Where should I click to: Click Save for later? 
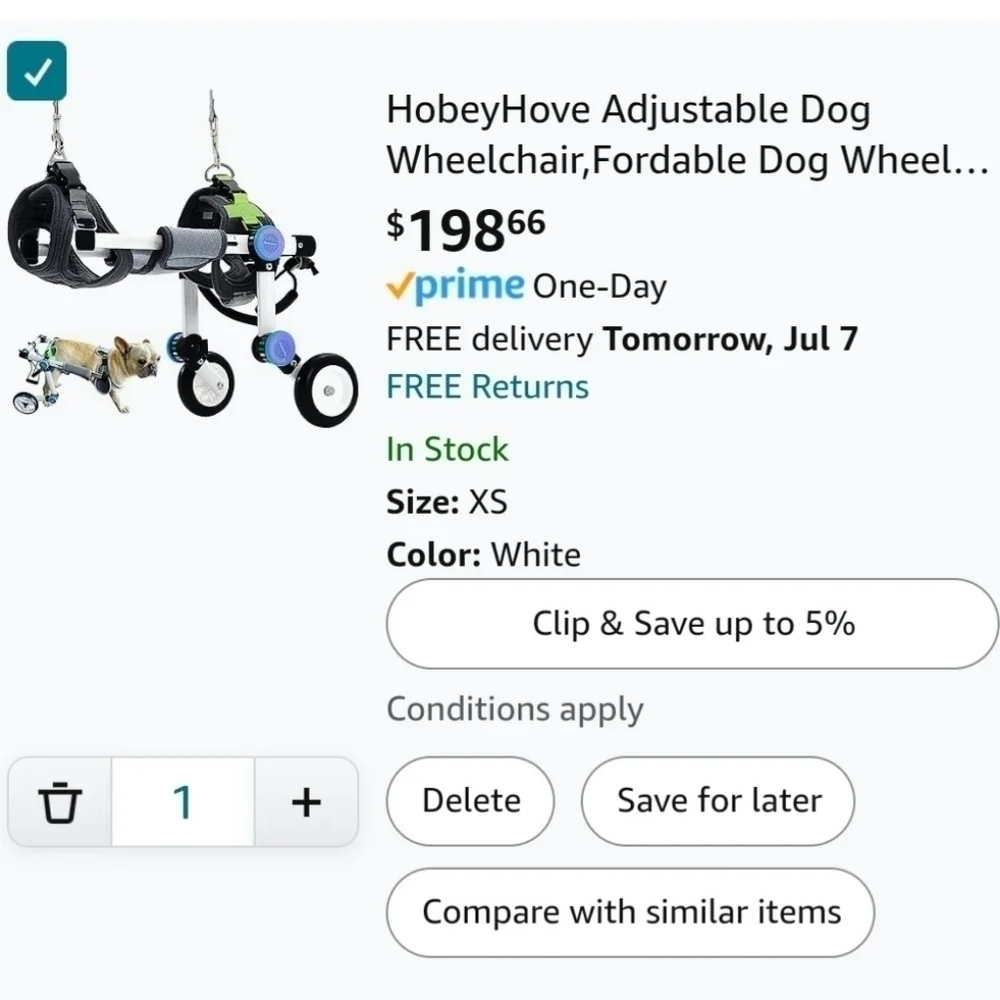[718, 801]
